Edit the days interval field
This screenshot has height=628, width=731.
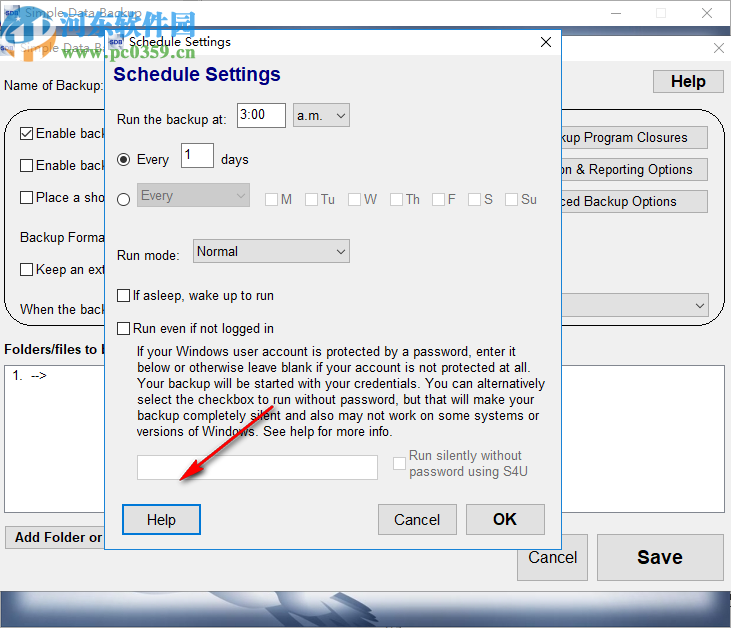197,155
